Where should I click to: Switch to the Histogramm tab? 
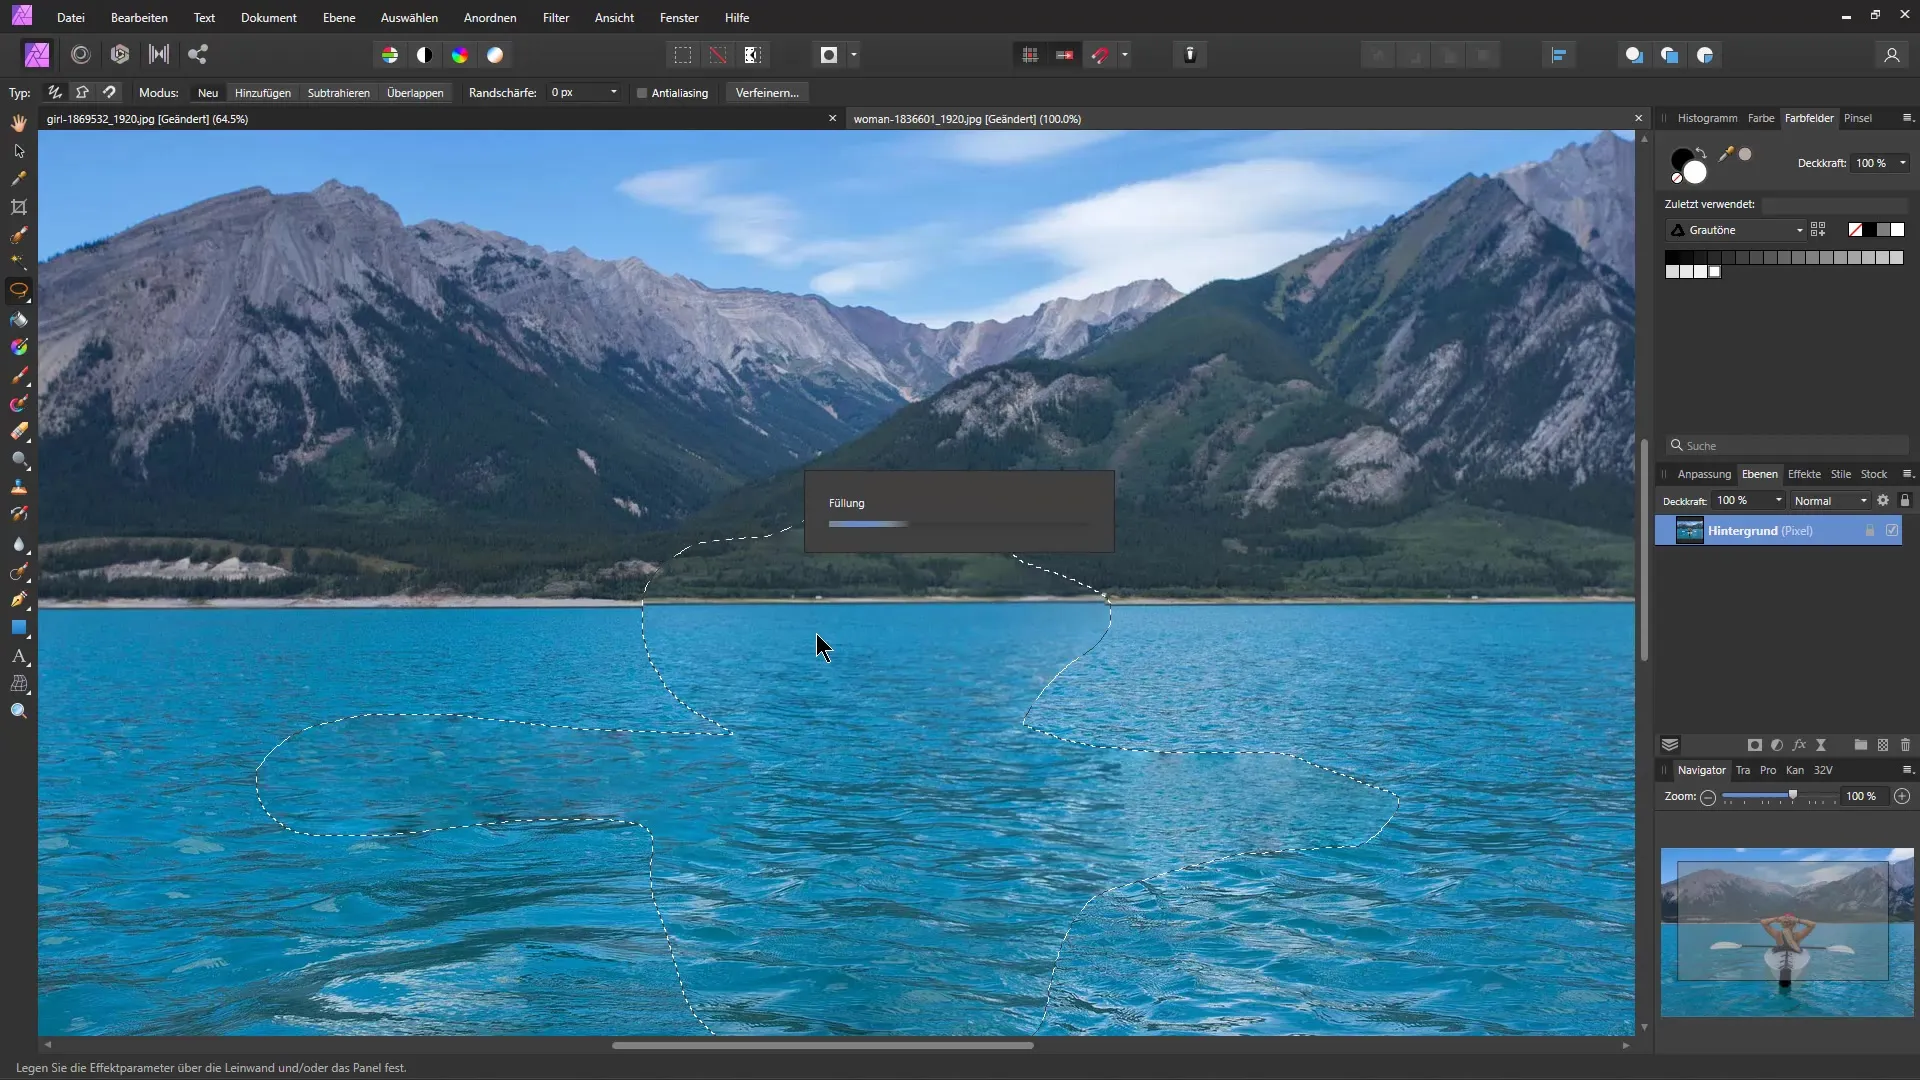coord(1707,118)
